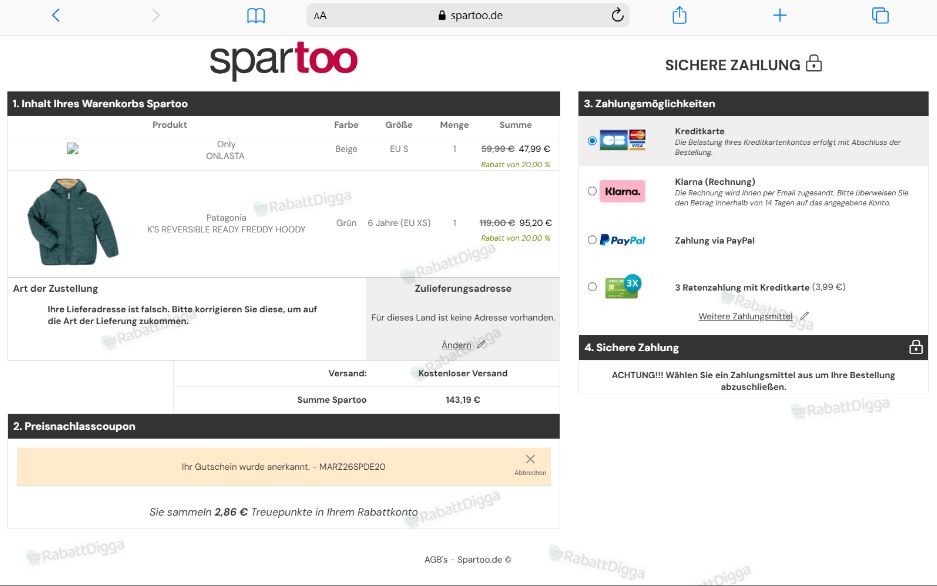Click the Kreditkarte label text
This screenshot has width=937, height=586.
pyautogui.click(x=699, y=131)
